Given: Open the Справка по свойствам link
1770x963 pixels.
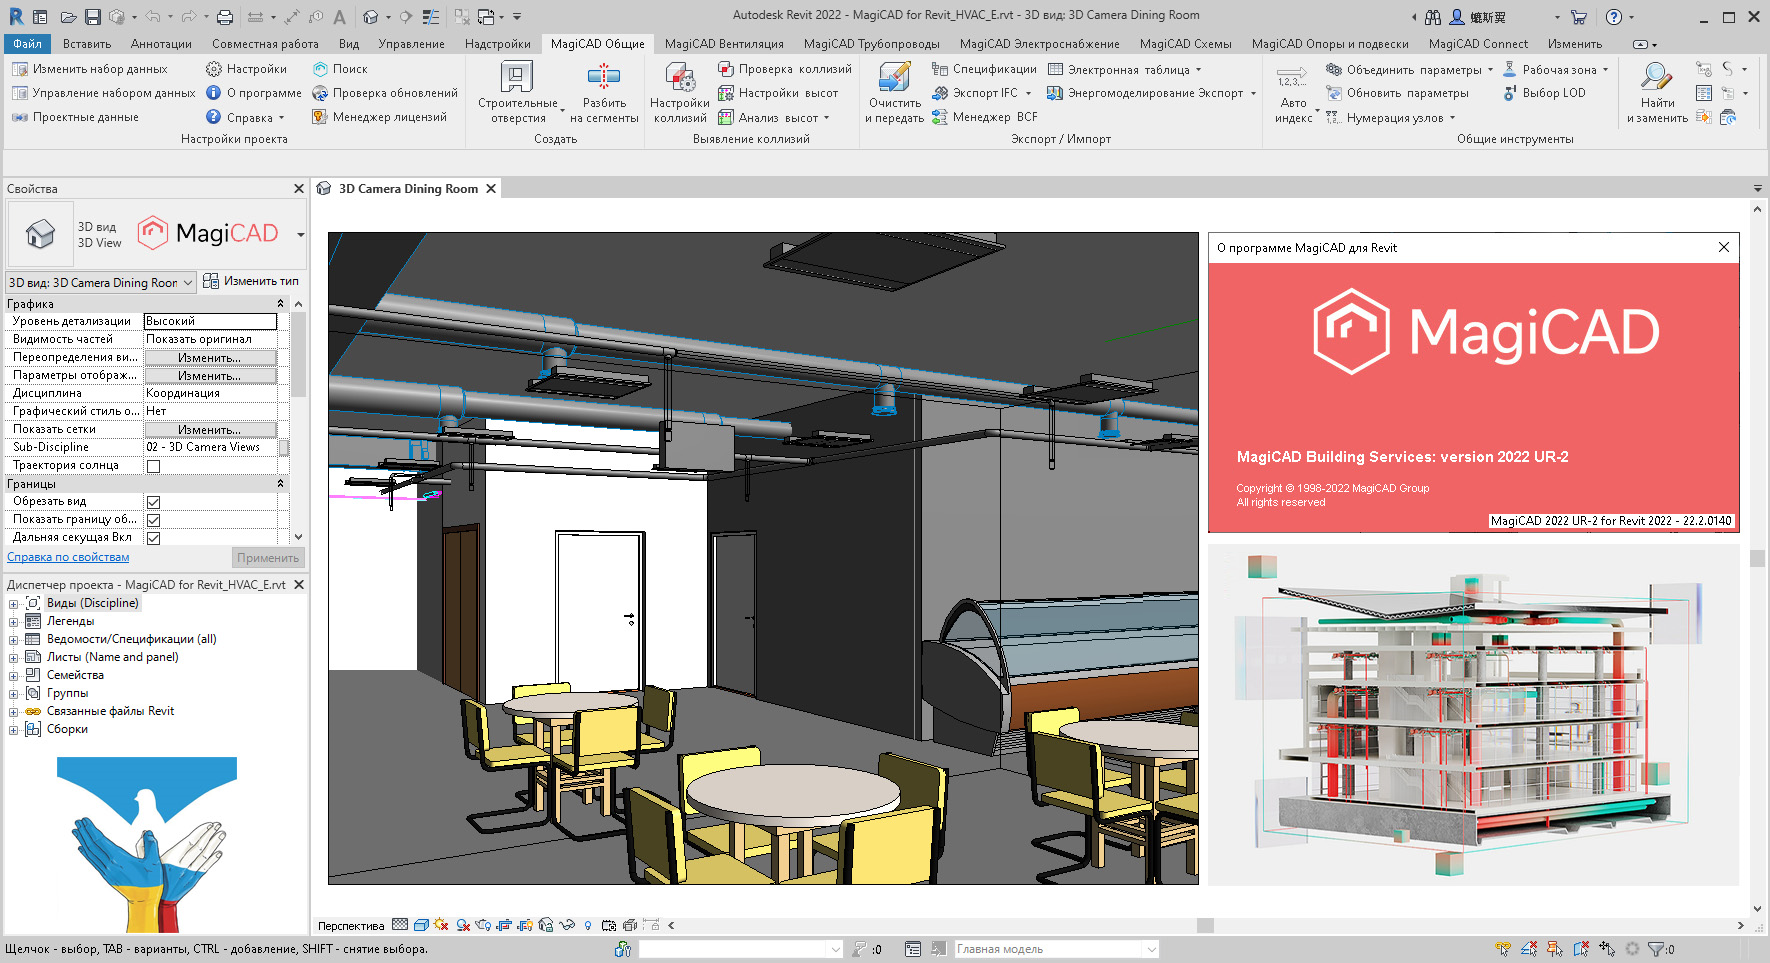Looking at the screenshot, I should [x=68, y=557].
